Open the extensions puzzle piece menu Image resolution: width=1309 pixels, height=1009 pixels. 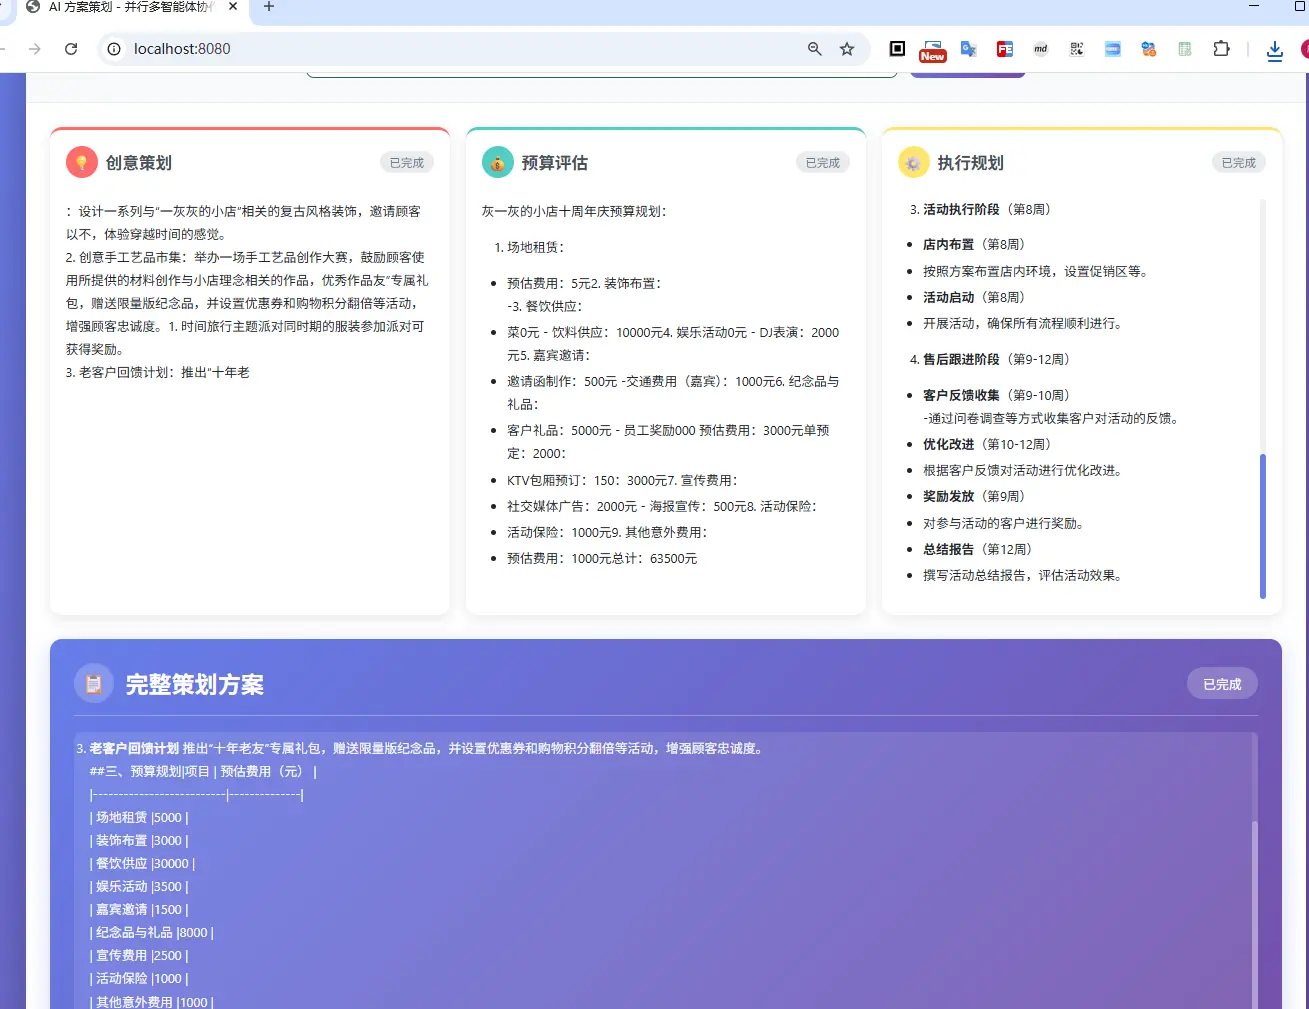[x=1221, y=48]
